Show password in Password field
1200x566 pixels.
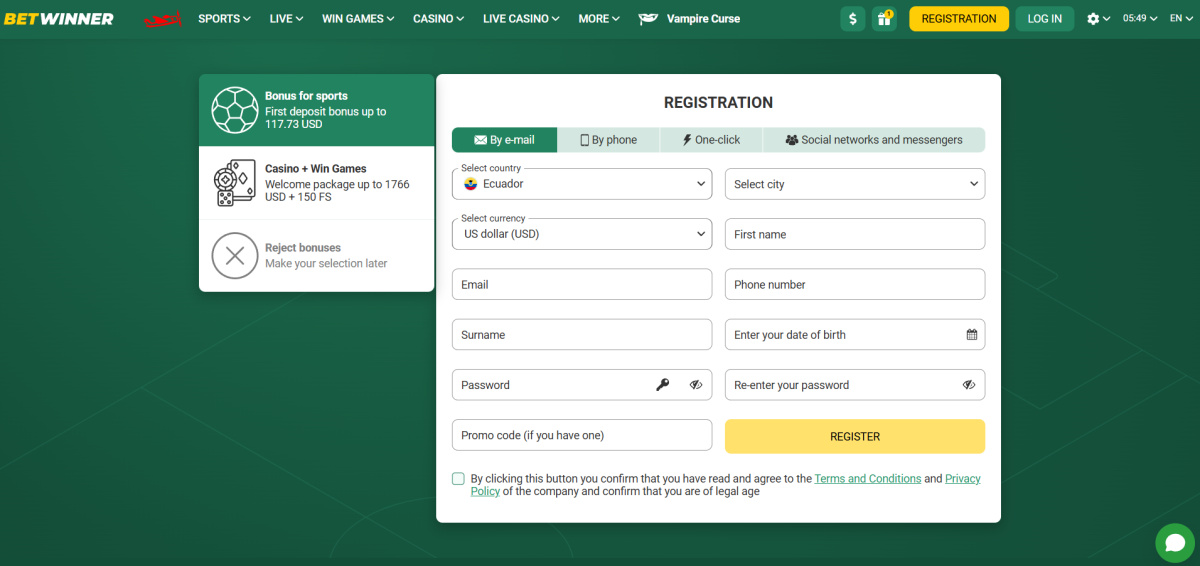(696, 385)
